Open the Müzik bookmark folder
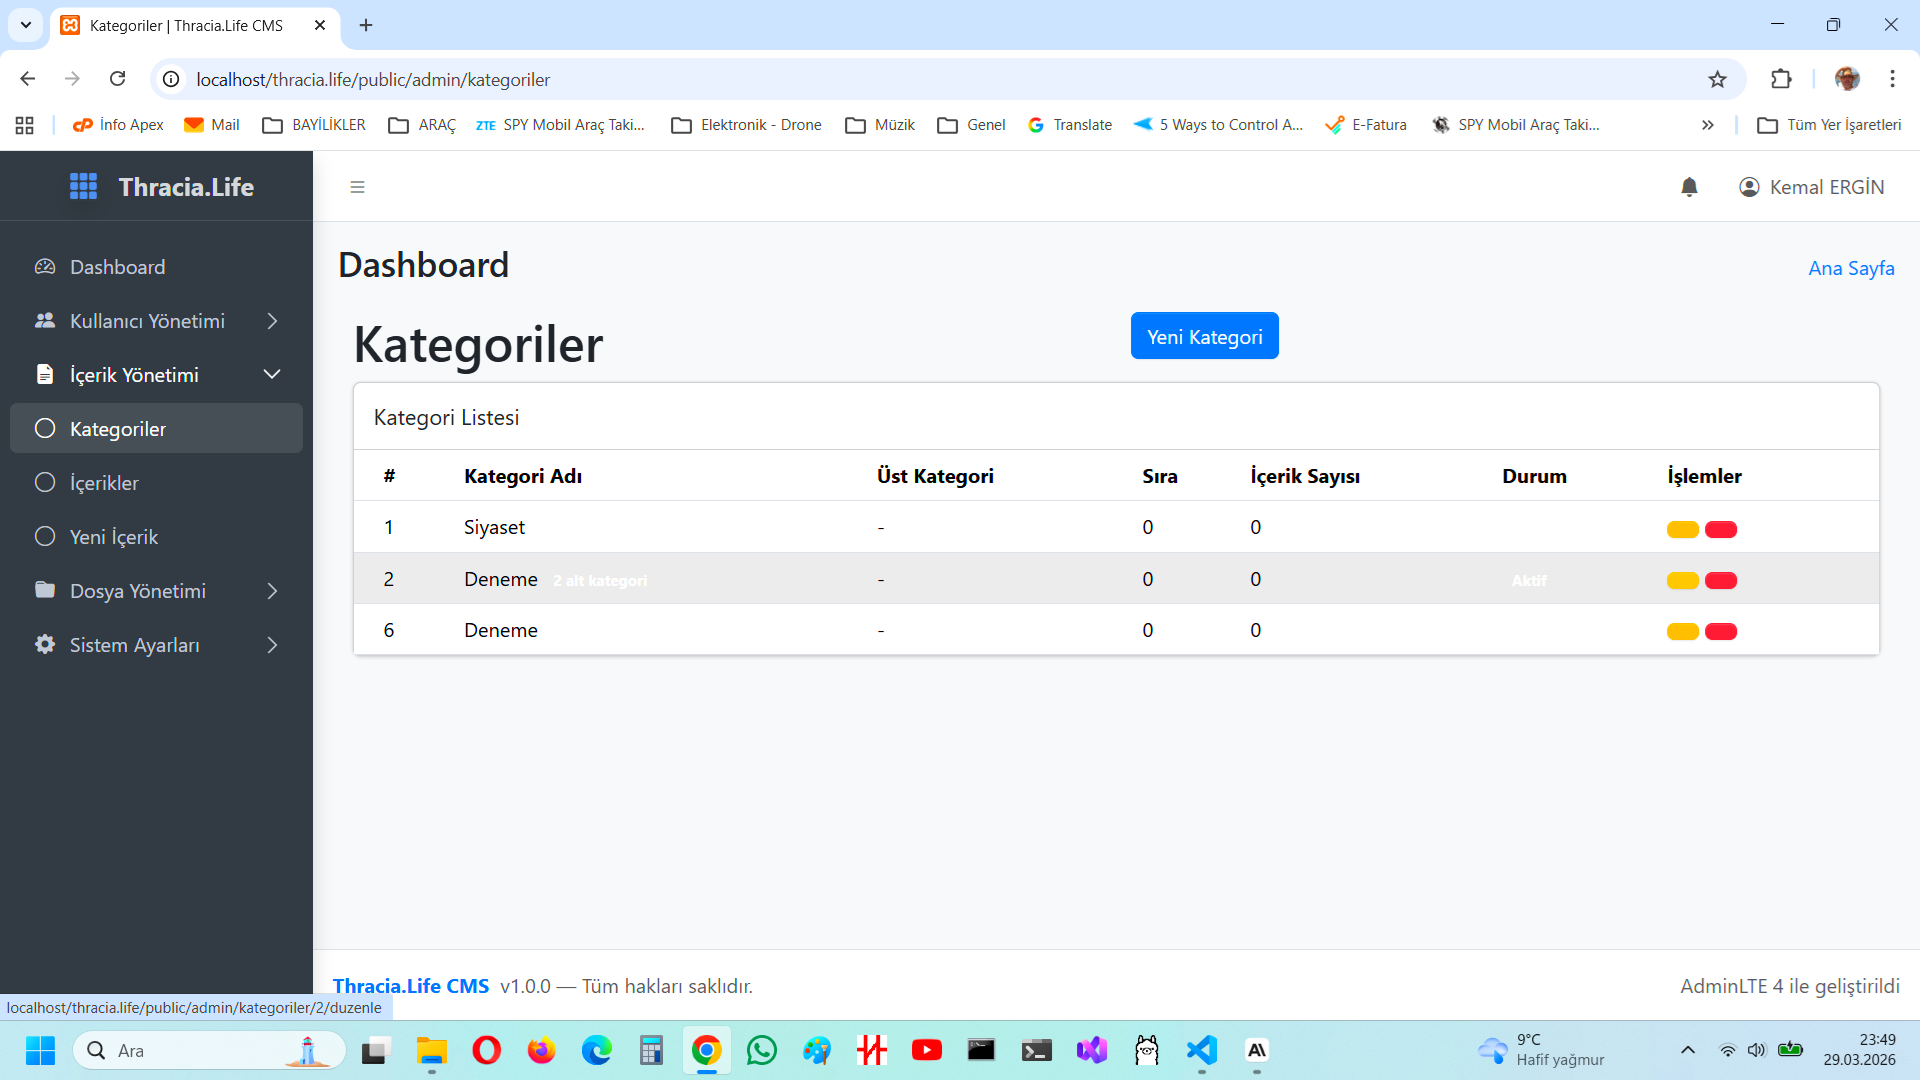This screenshot has height=1080, width=1920. pos(880,125)
